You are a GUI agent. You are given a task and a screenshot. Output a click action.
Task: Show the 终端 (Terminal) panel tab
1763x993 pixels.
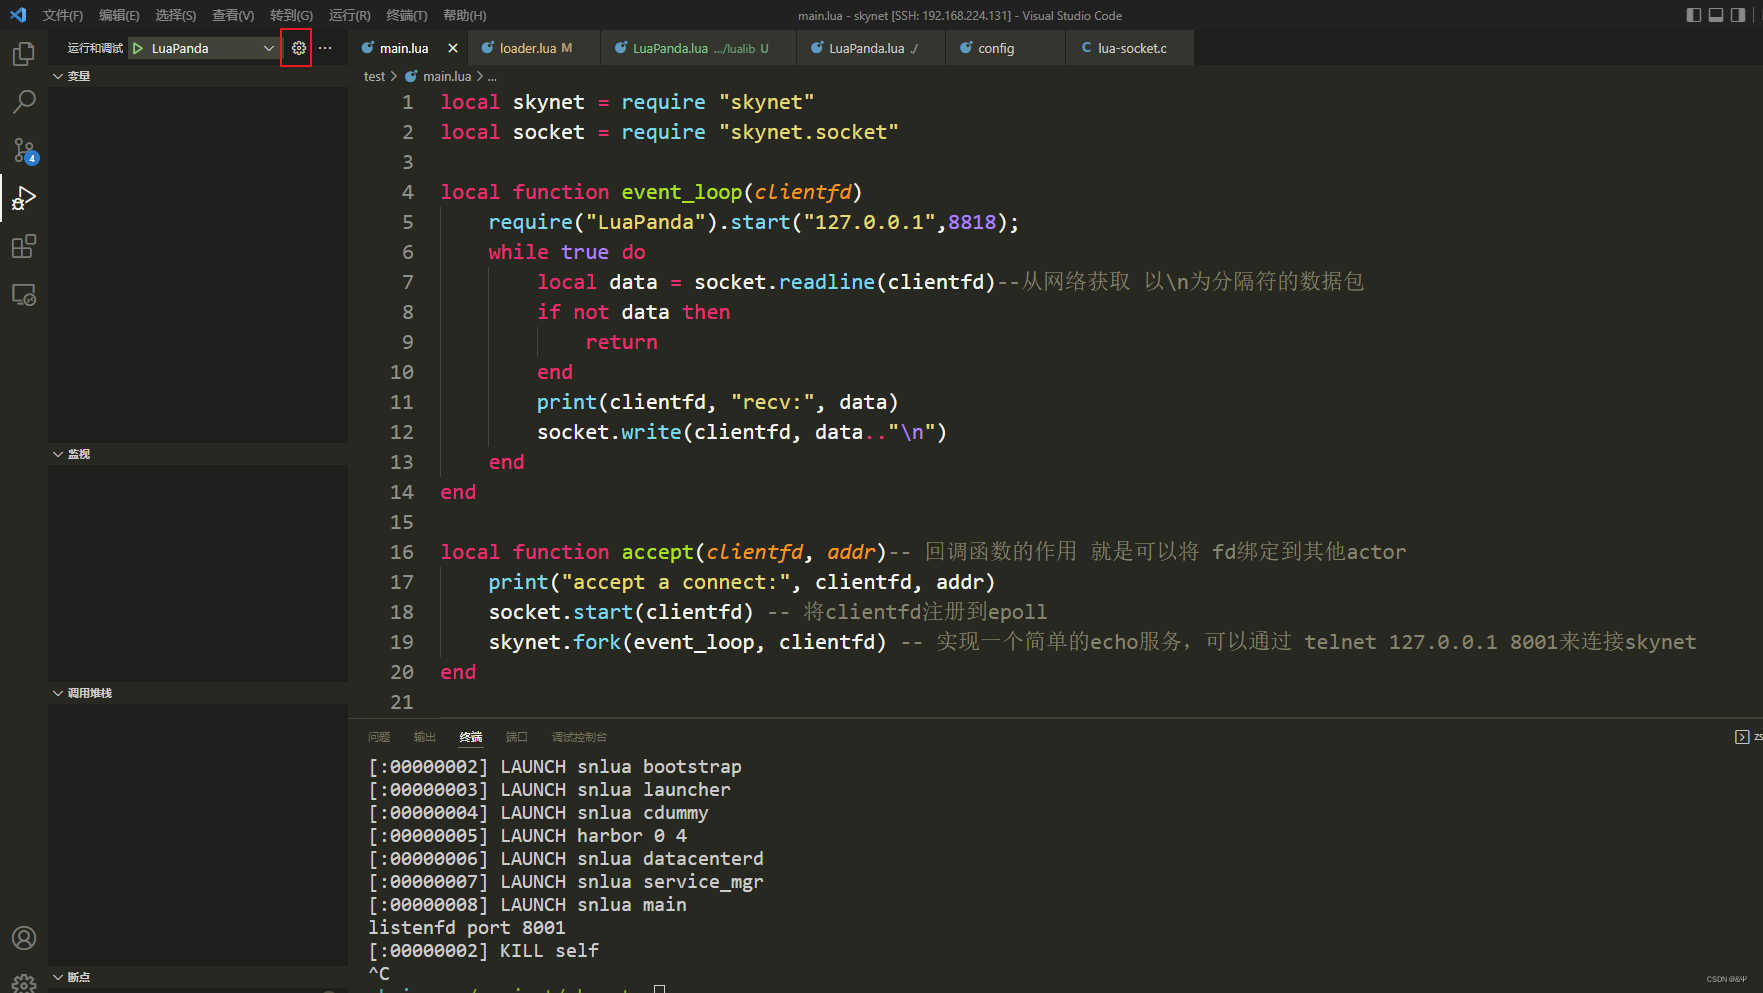[471, 737]
